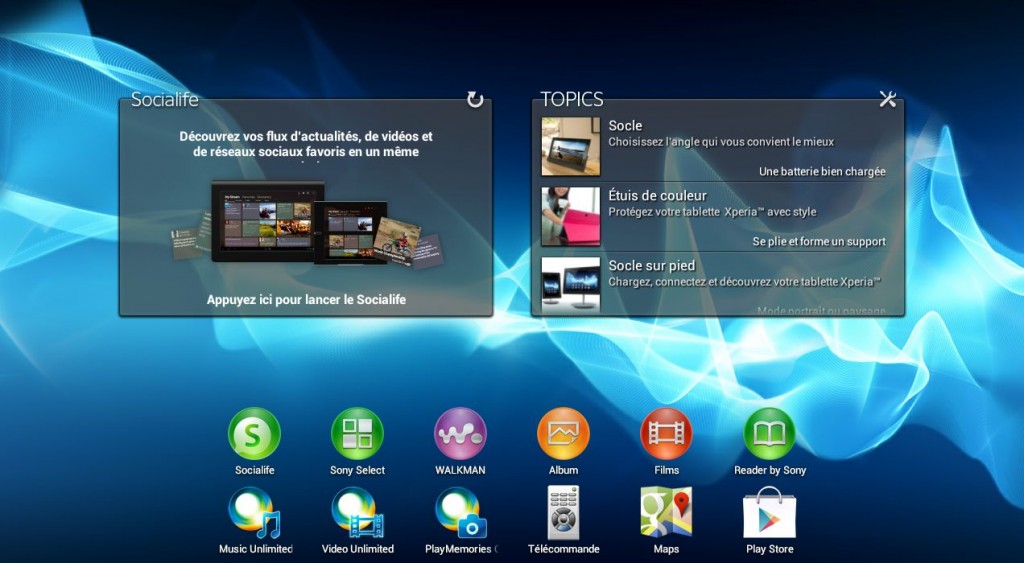The image size is (1024, 563).
Task: Click the Socialife tablets preview image
Action: point(307,223)
